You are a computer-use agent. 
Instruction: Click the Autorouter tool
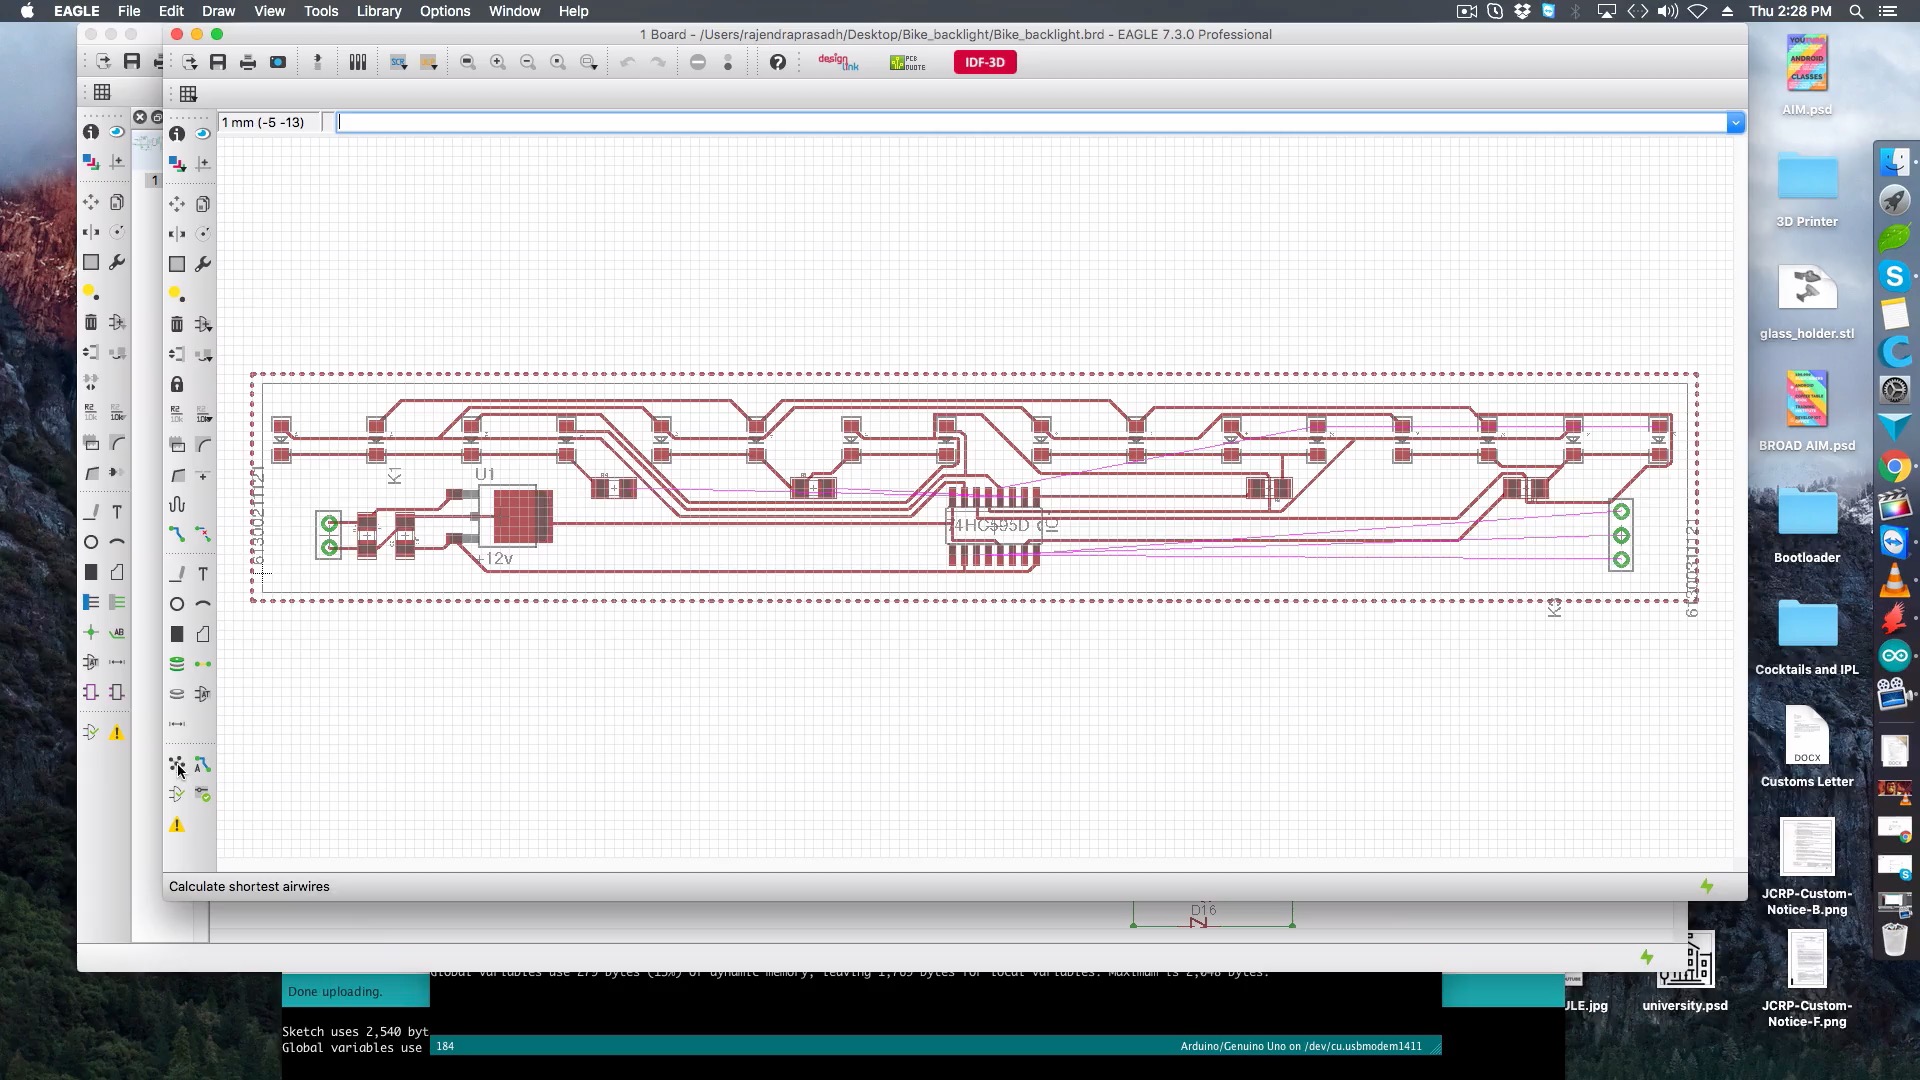pos(203,765)
